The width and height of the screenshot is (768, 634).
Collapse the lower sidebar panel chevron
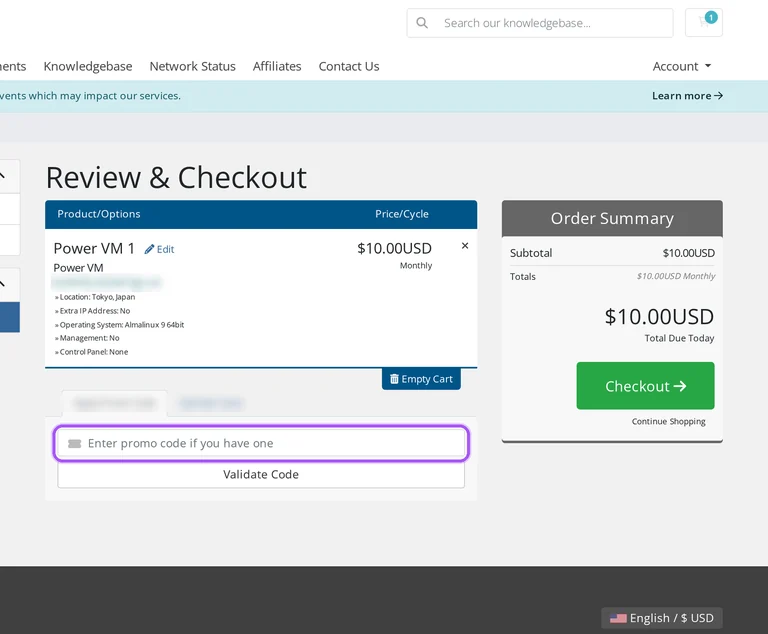(x=2, y=284)
